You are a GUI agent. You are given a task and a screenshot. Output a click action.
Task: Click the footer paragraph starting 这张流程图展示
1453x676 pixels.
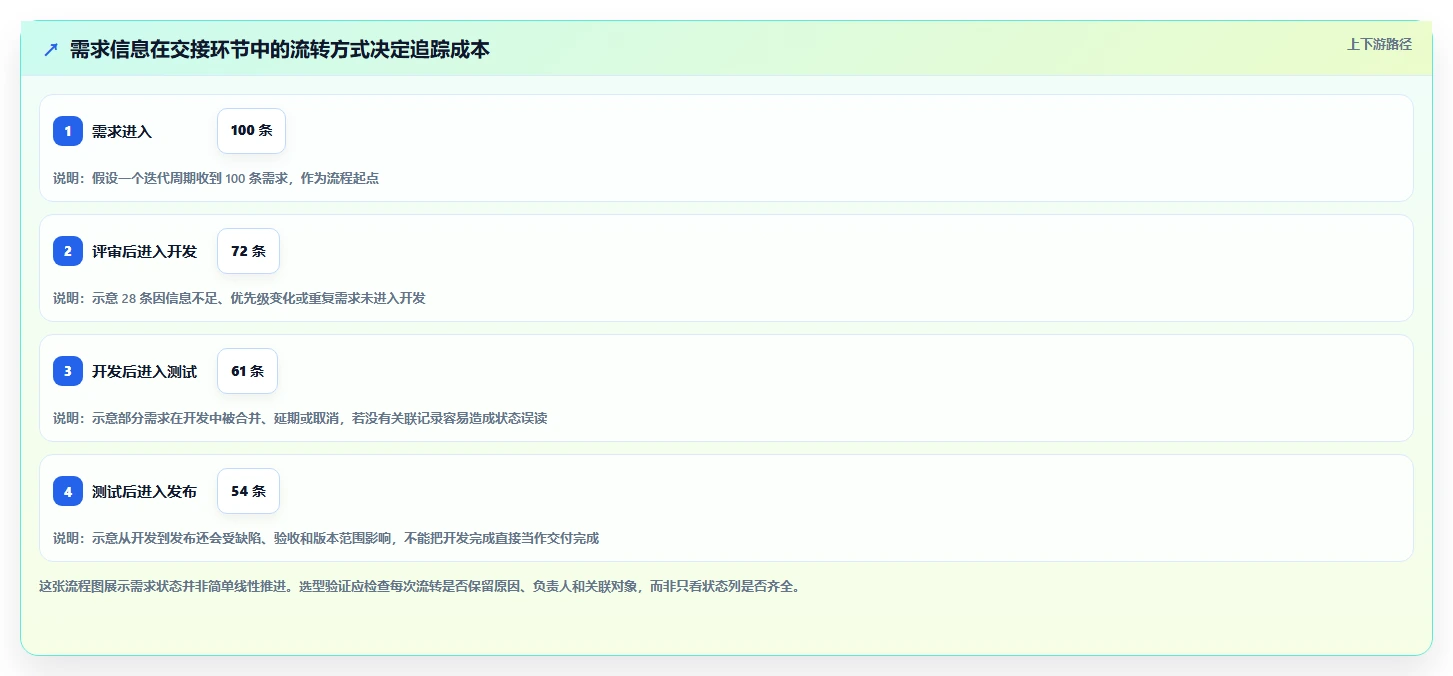[x=419, y=586]
